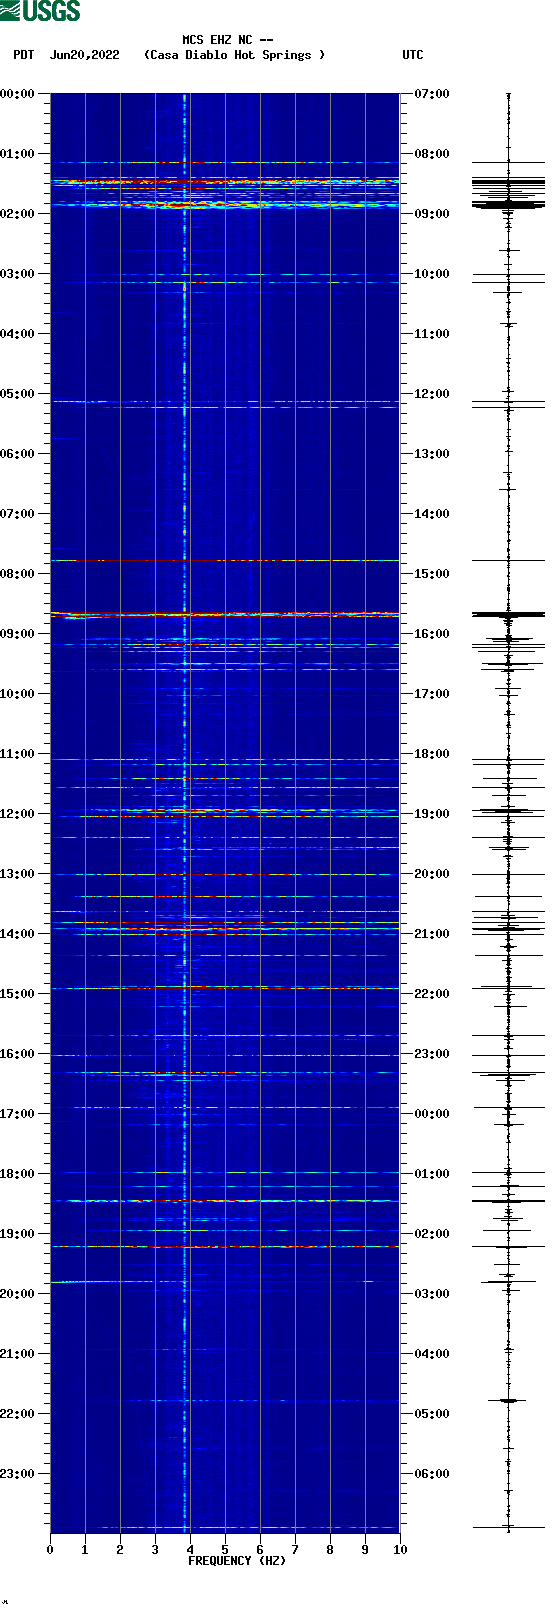Click the 20:00 UTC time label
Image resolution: width=552 pixels, height=1613 pixels.
click(x=432, y=874)
